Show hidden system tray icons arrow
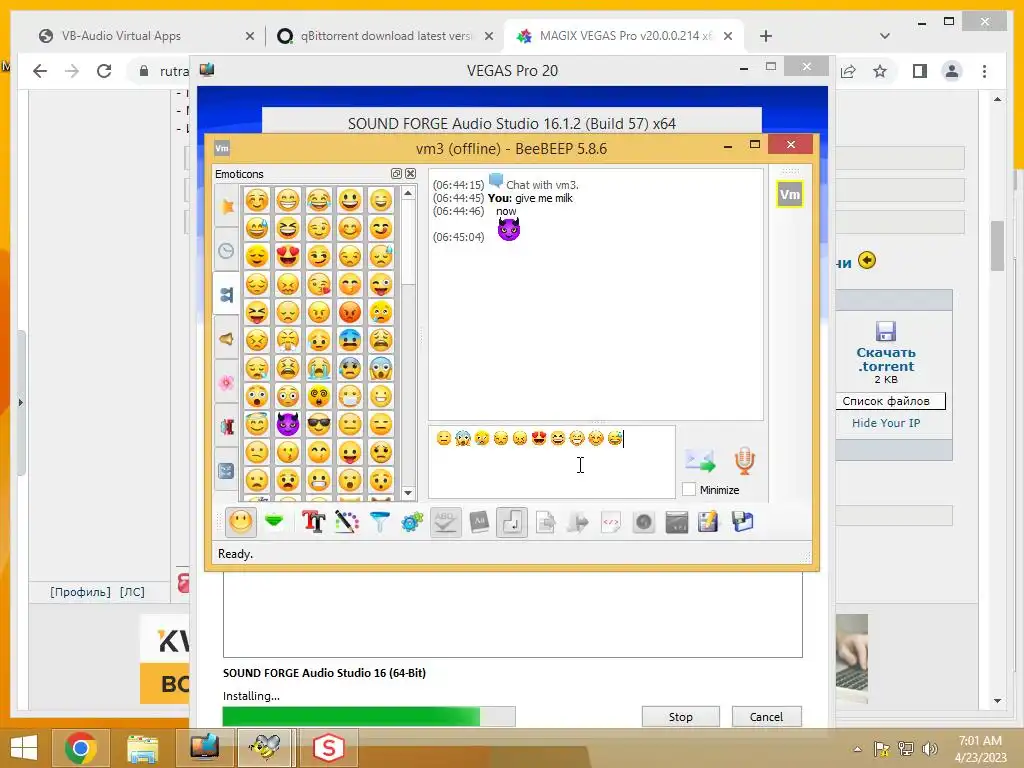The height and width of the screenshot is (768, 1024). pyautogui.click(x=857, y=749)
